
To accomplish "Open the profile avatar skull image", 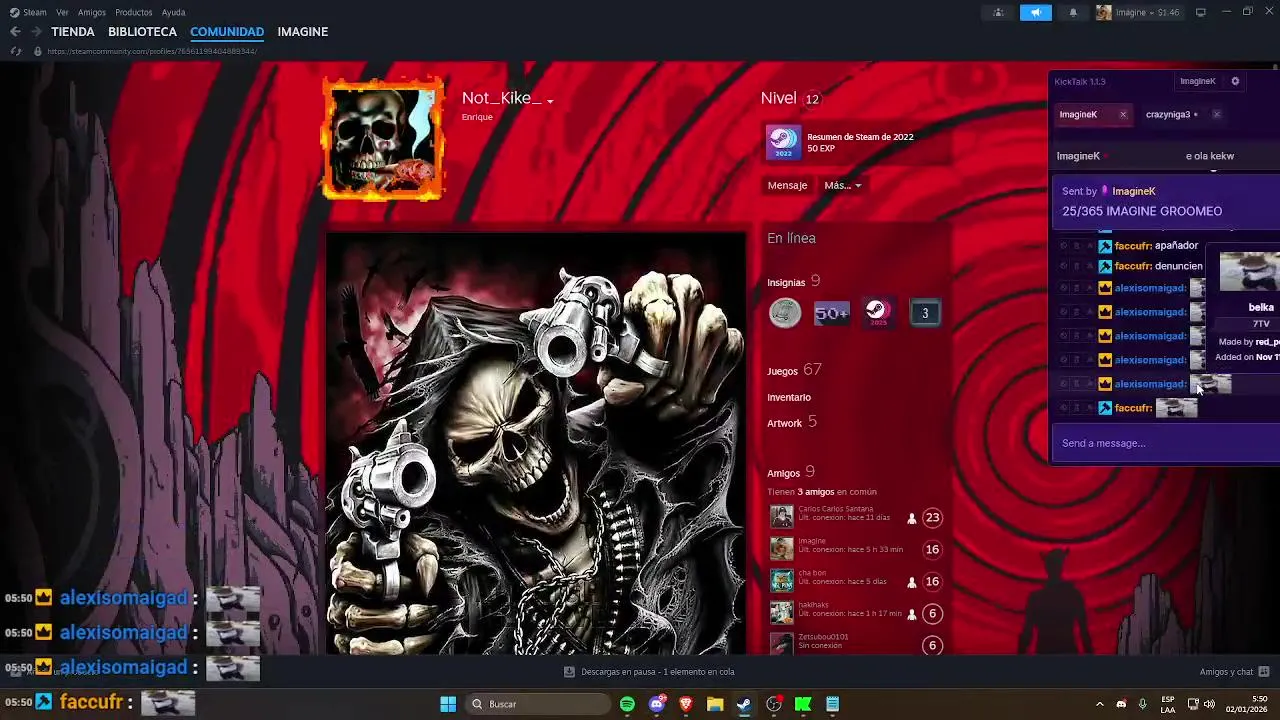I will tap(384, 138).
